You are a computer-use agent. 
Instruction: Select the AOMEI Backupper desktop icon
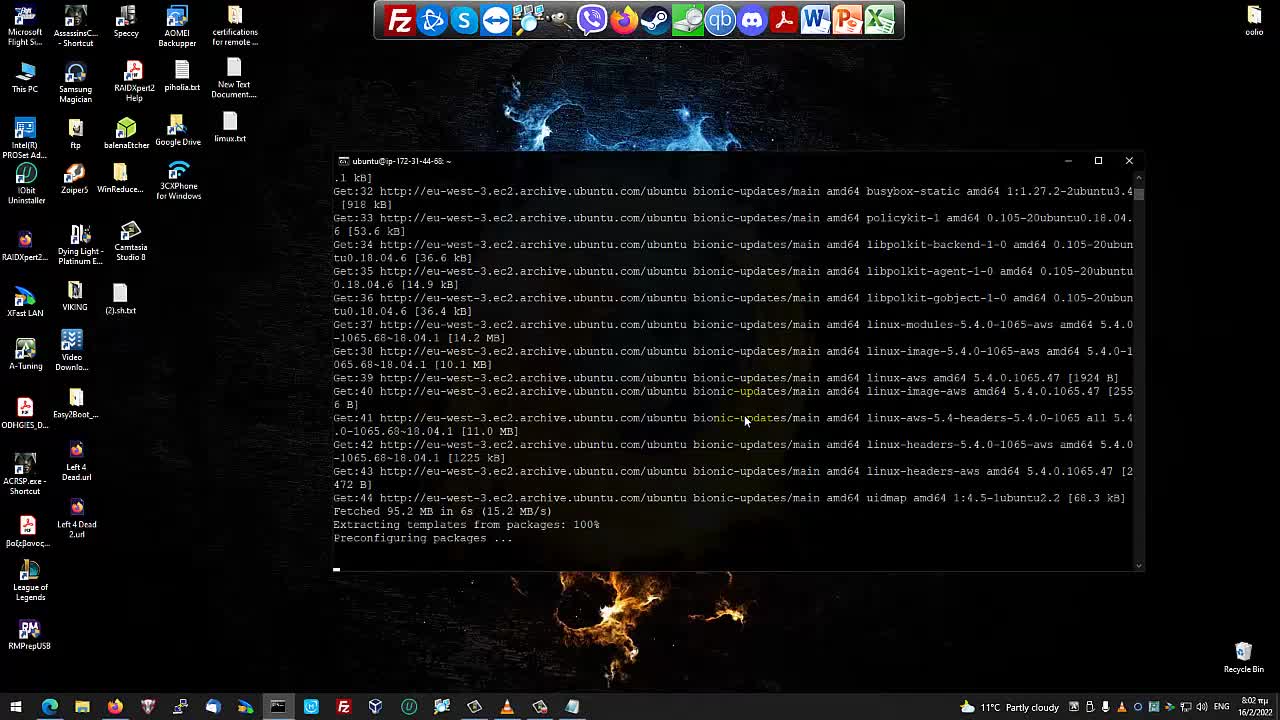(177, 27)
